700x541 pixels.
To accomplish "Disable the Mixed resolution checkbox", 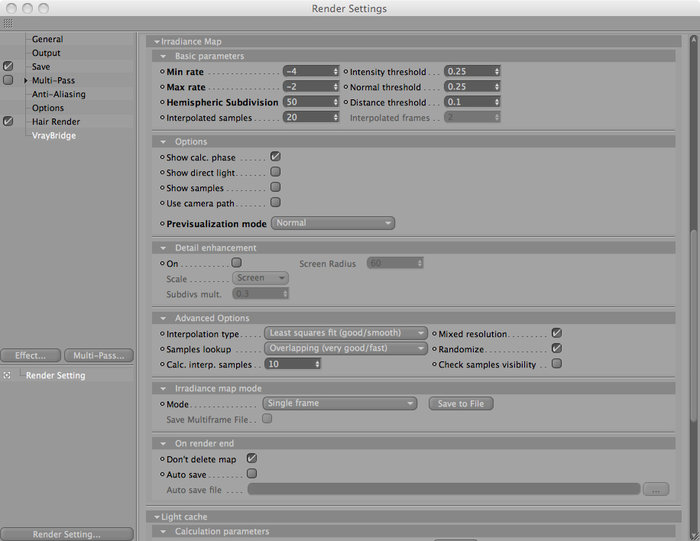I will coord(557,333).
